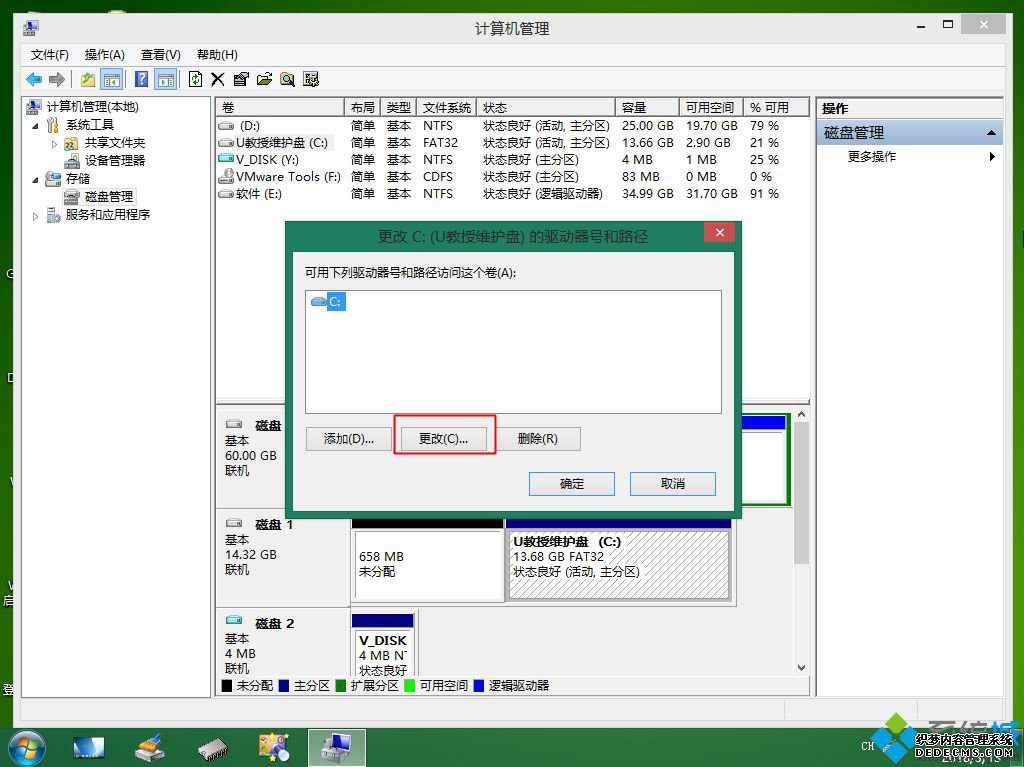Image resolution: width=1024 pixels, height=767 pixels.
Task: Click the Disk 1 drive icon
Action: (x=234, y=523)
